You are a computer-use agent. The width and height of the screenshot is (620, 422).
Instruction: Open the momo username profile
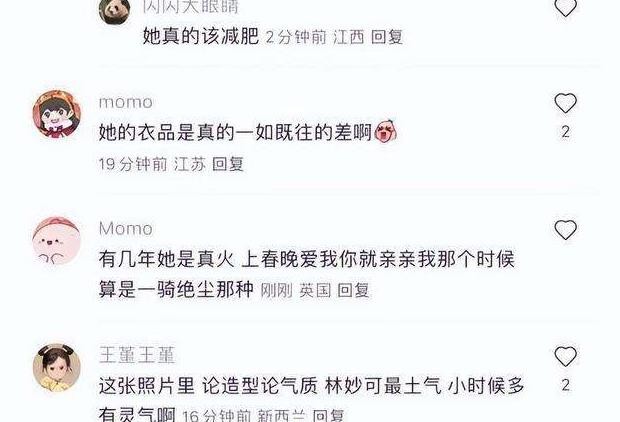click(126, 102)
